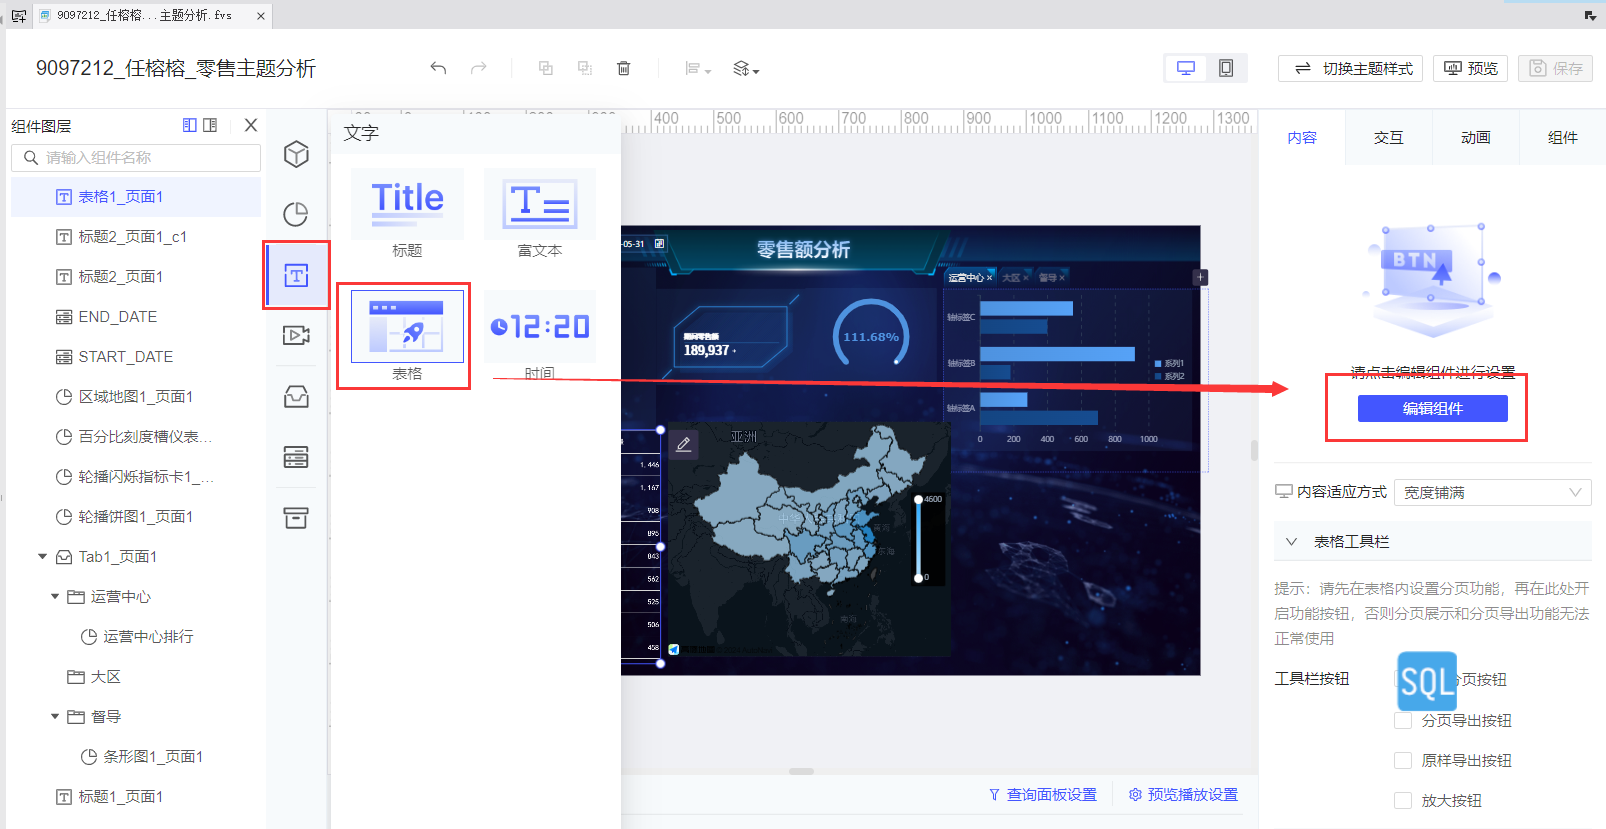Image resolution: width=1606 pixels, height=829 pixels.
Task: Switch to the 动画 tab
Action: 1475,137
